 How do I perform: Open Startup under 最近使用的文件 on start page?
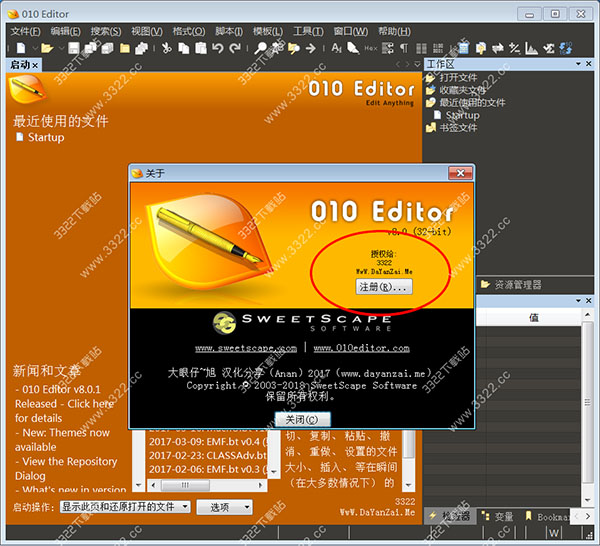40,137
